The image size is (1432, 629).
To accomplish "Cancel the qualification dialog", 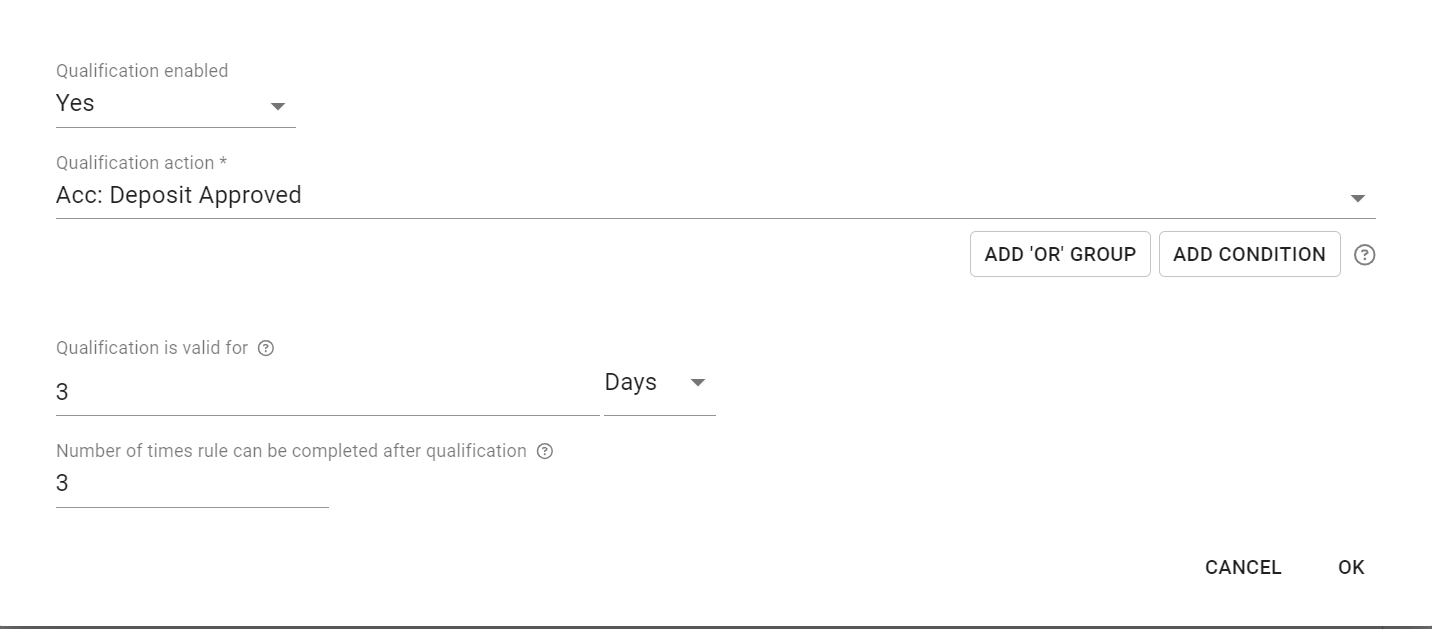I will (1243, 567).
